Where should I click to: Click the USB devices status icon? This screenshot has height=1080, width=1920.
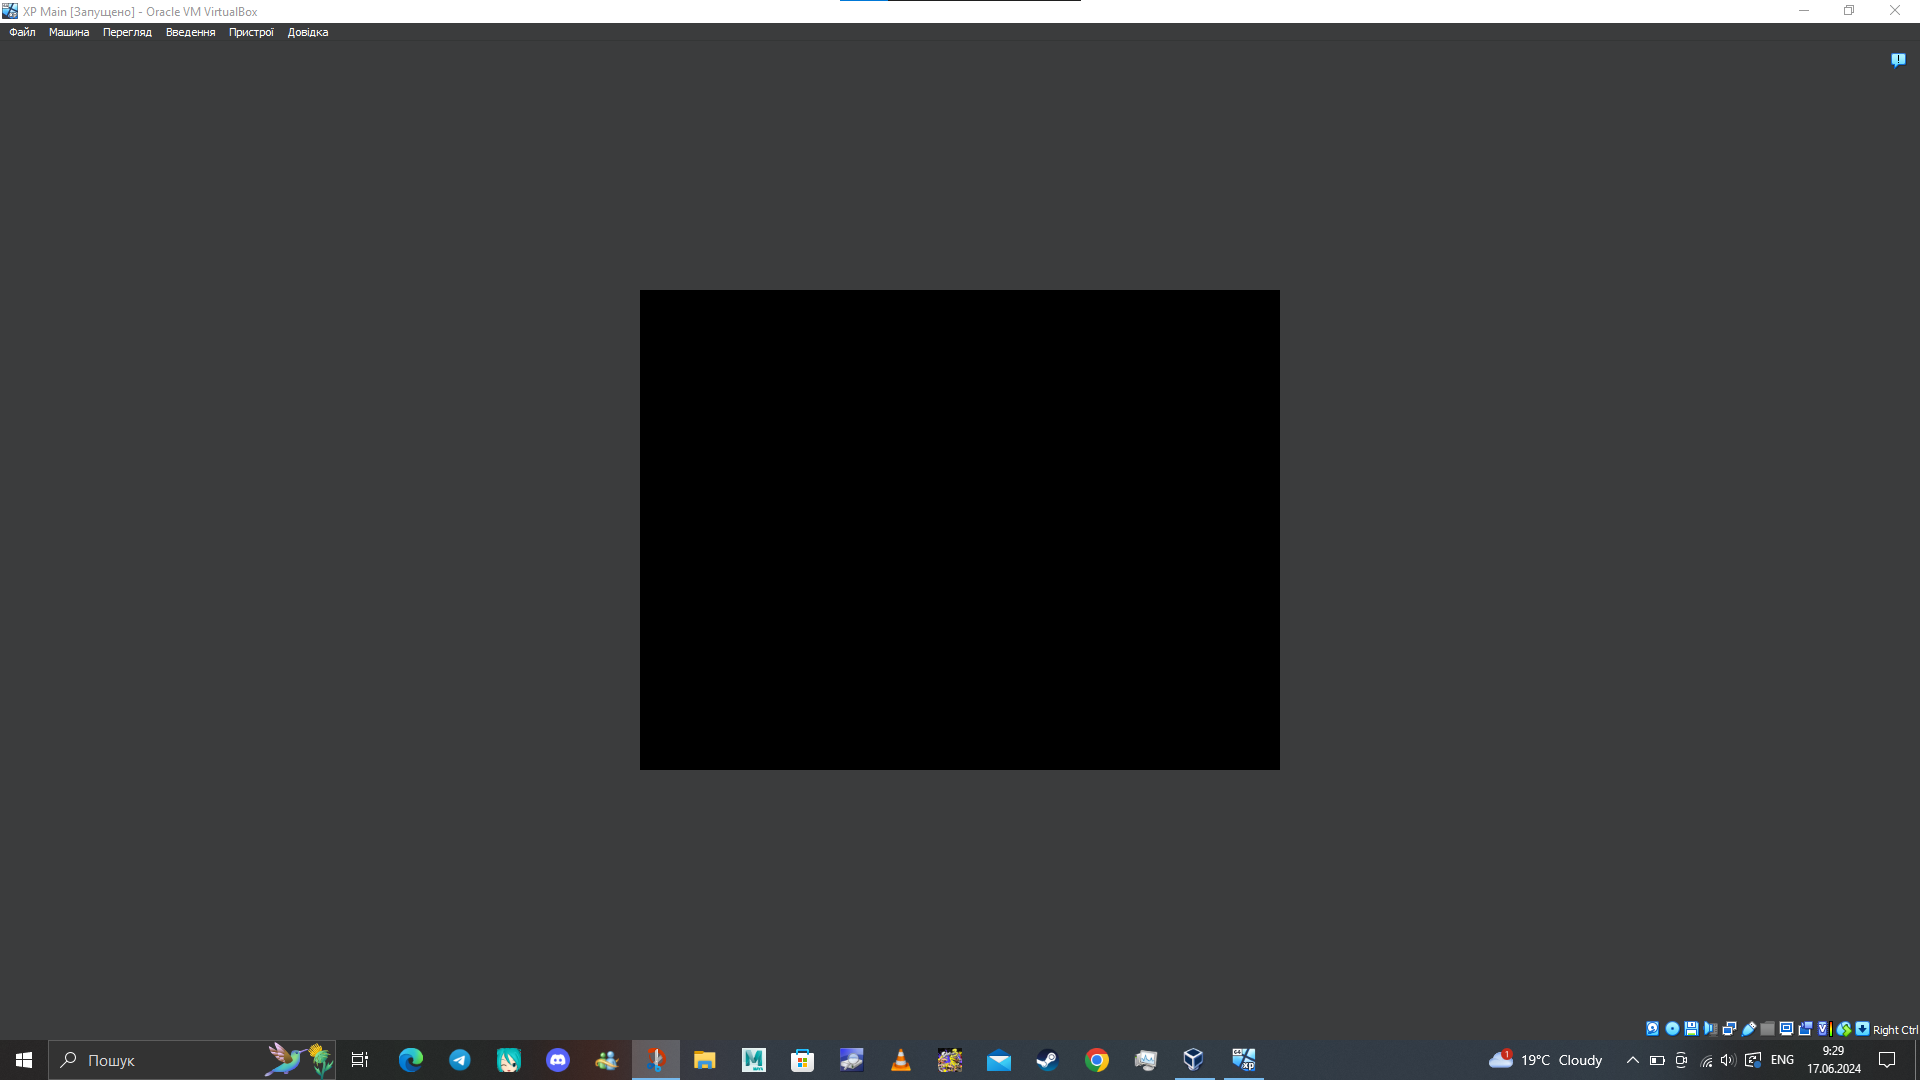1748,1029
